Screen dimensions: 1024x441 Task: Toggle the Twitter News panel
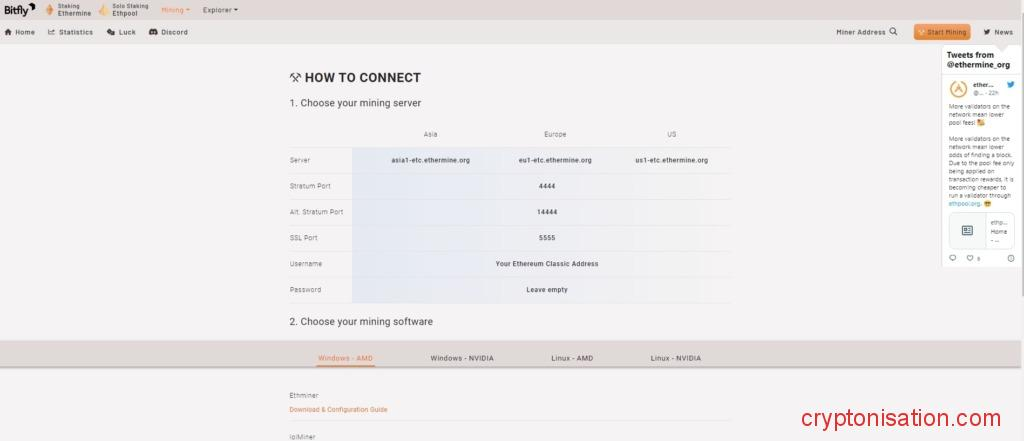pyautogui.click(x=997, y=32)
